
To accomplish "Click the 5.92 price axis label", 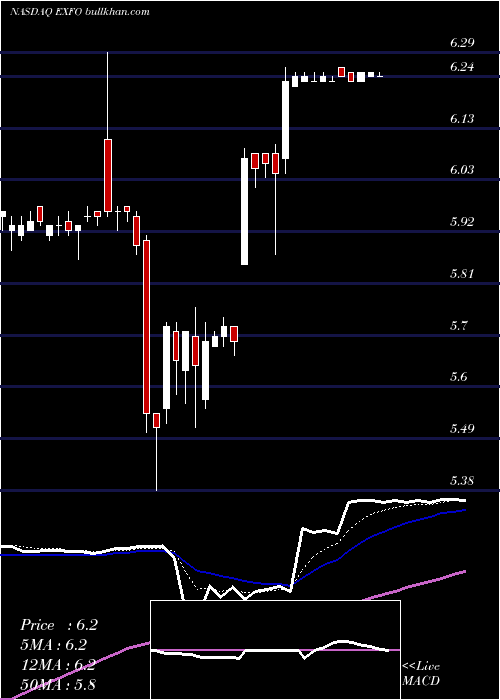I will (462, 221).
